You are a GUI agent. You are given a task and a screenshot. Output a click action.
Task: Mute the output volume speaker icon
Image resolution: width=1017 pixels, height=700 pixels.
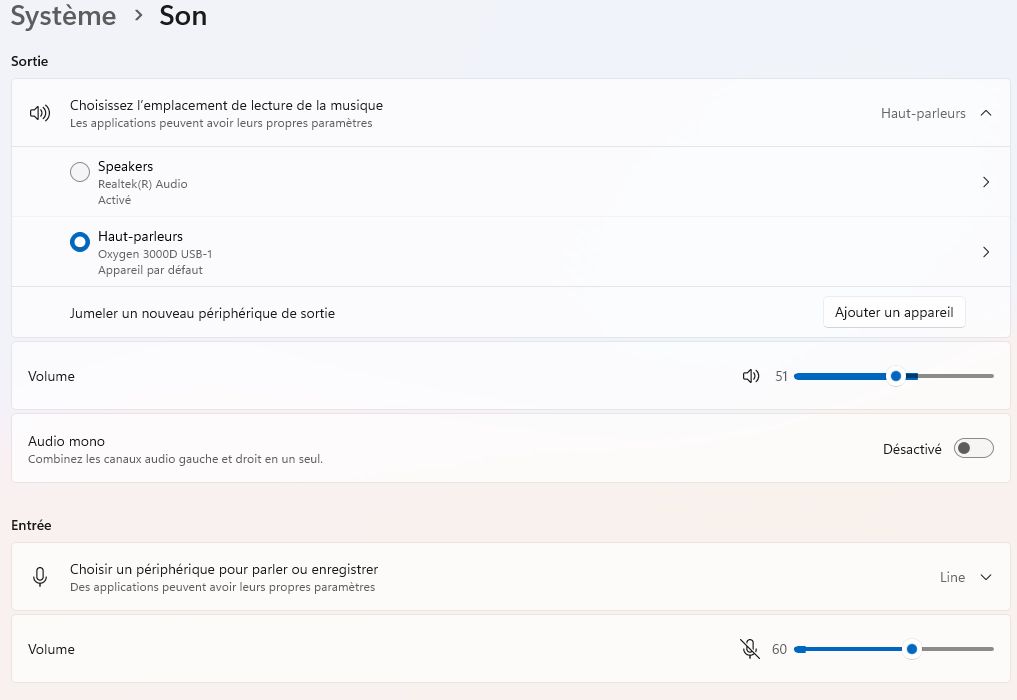click(751, 376)
